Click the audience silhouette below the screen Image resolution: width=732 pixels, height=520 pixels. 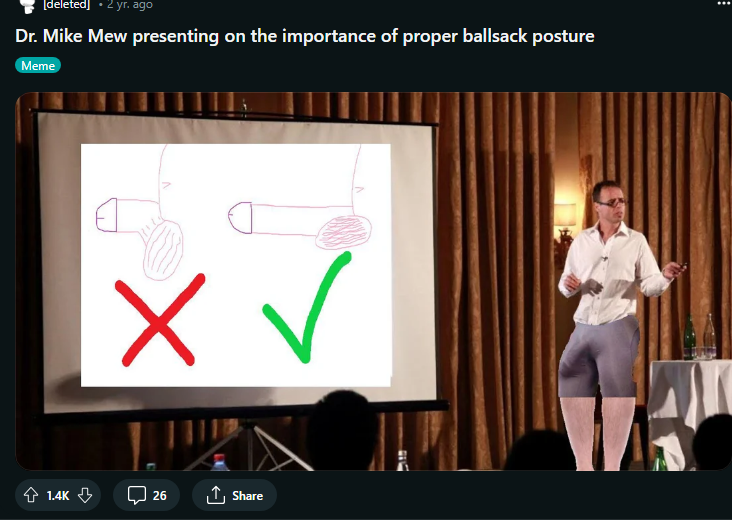point(342,430)
